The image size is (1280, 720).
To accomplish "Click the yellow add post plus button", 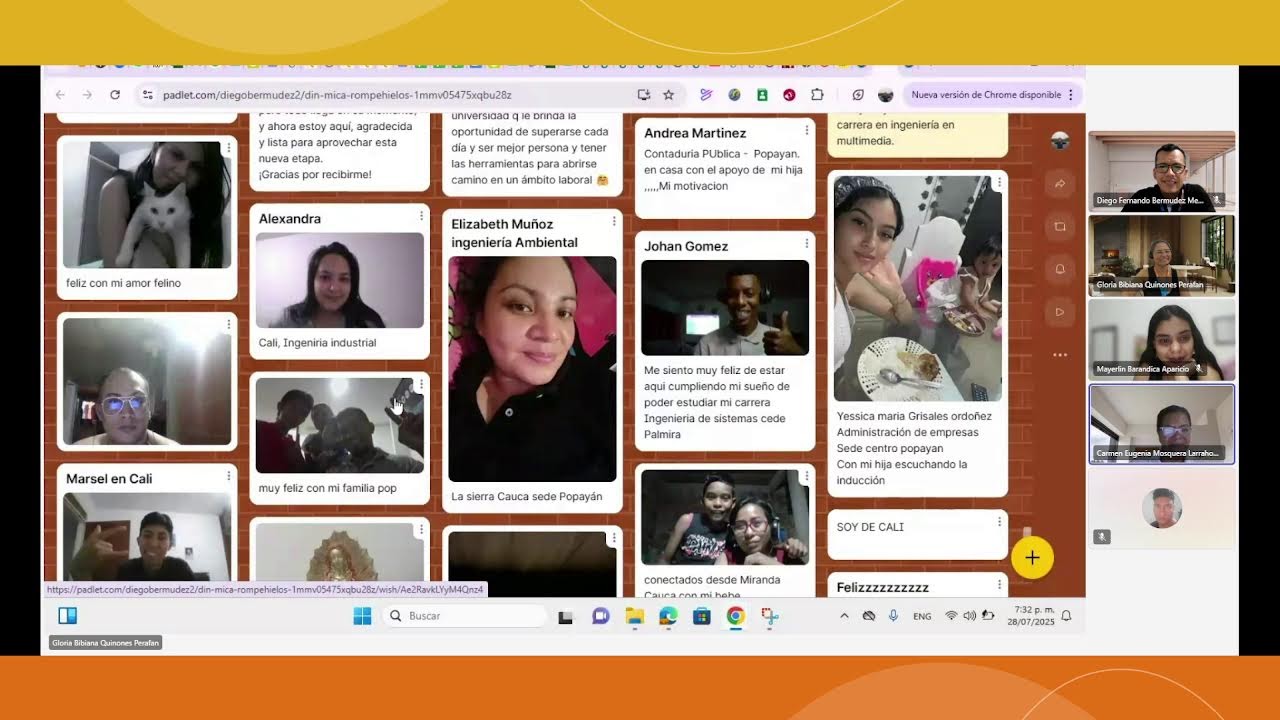I will coord(1032,558).
